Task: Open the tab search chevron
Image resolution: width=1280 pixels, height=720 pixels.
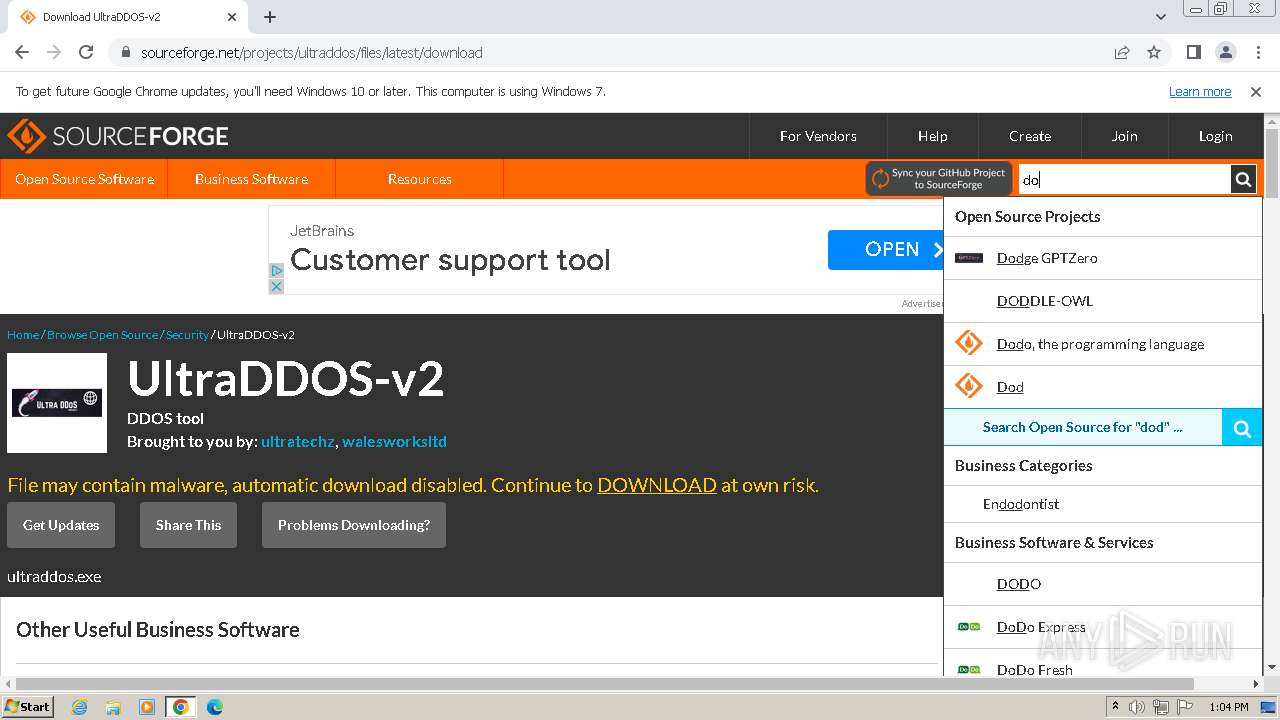Action: coord(1161,17)
